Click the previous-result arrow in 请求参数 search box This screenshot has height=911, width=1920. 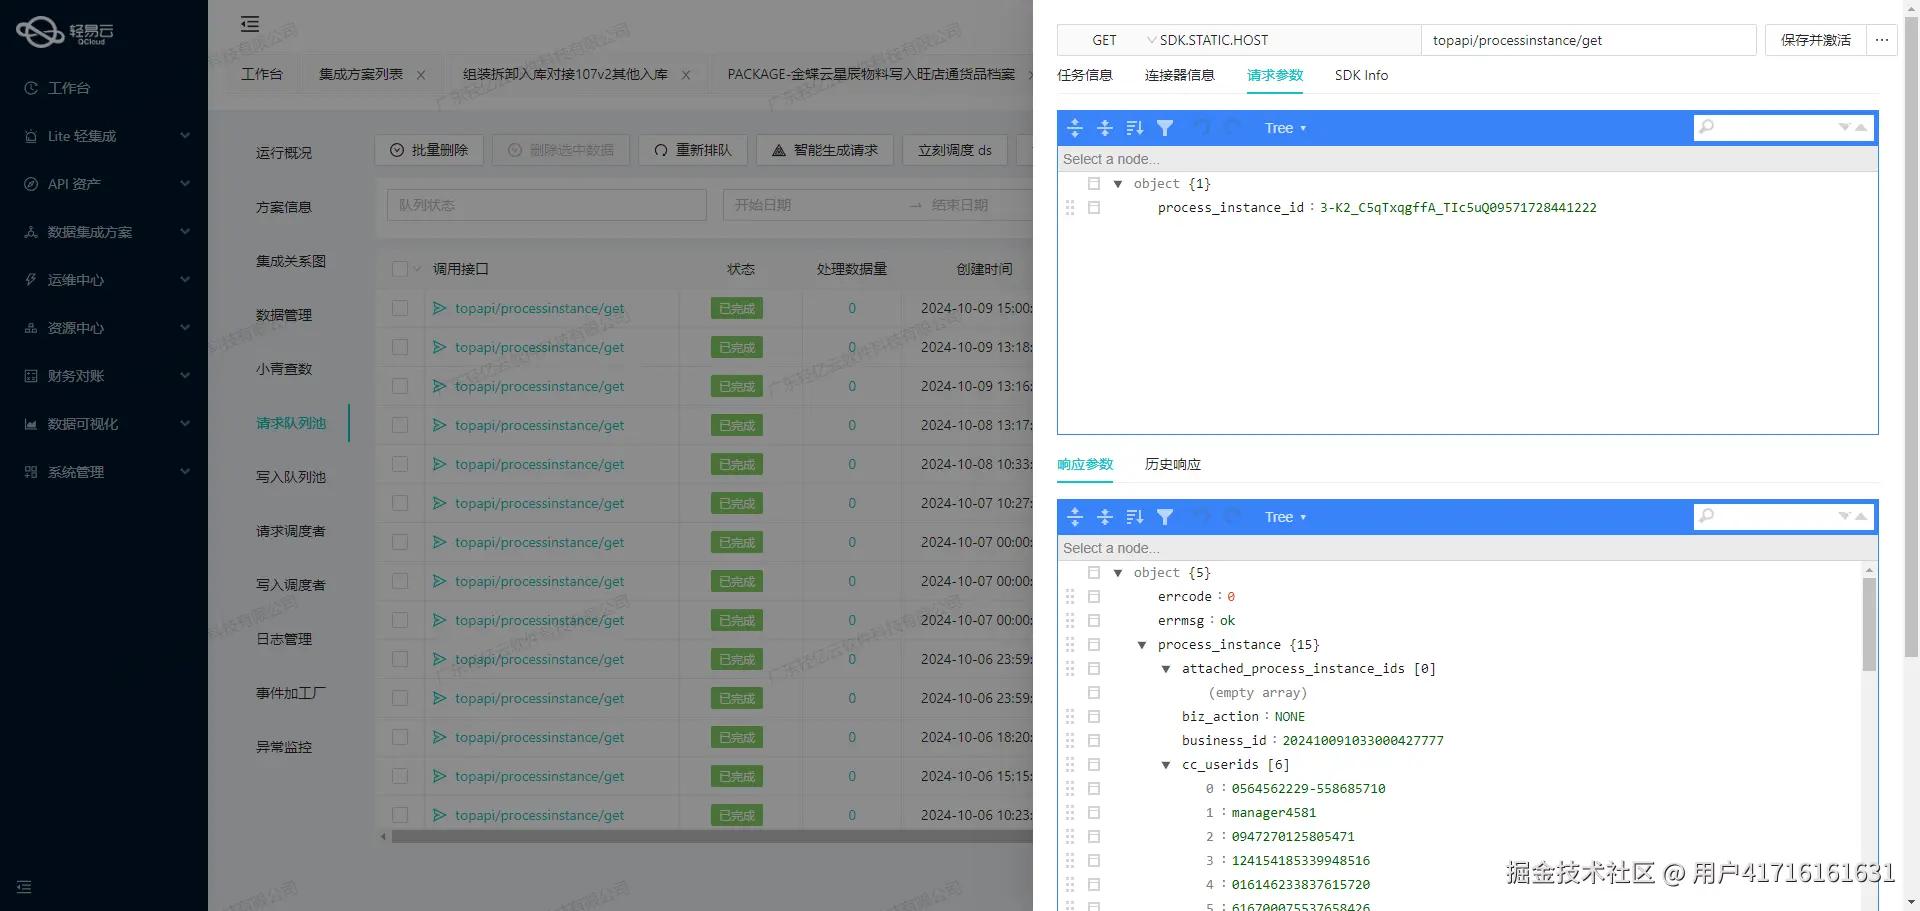[x=1861, y=128]
